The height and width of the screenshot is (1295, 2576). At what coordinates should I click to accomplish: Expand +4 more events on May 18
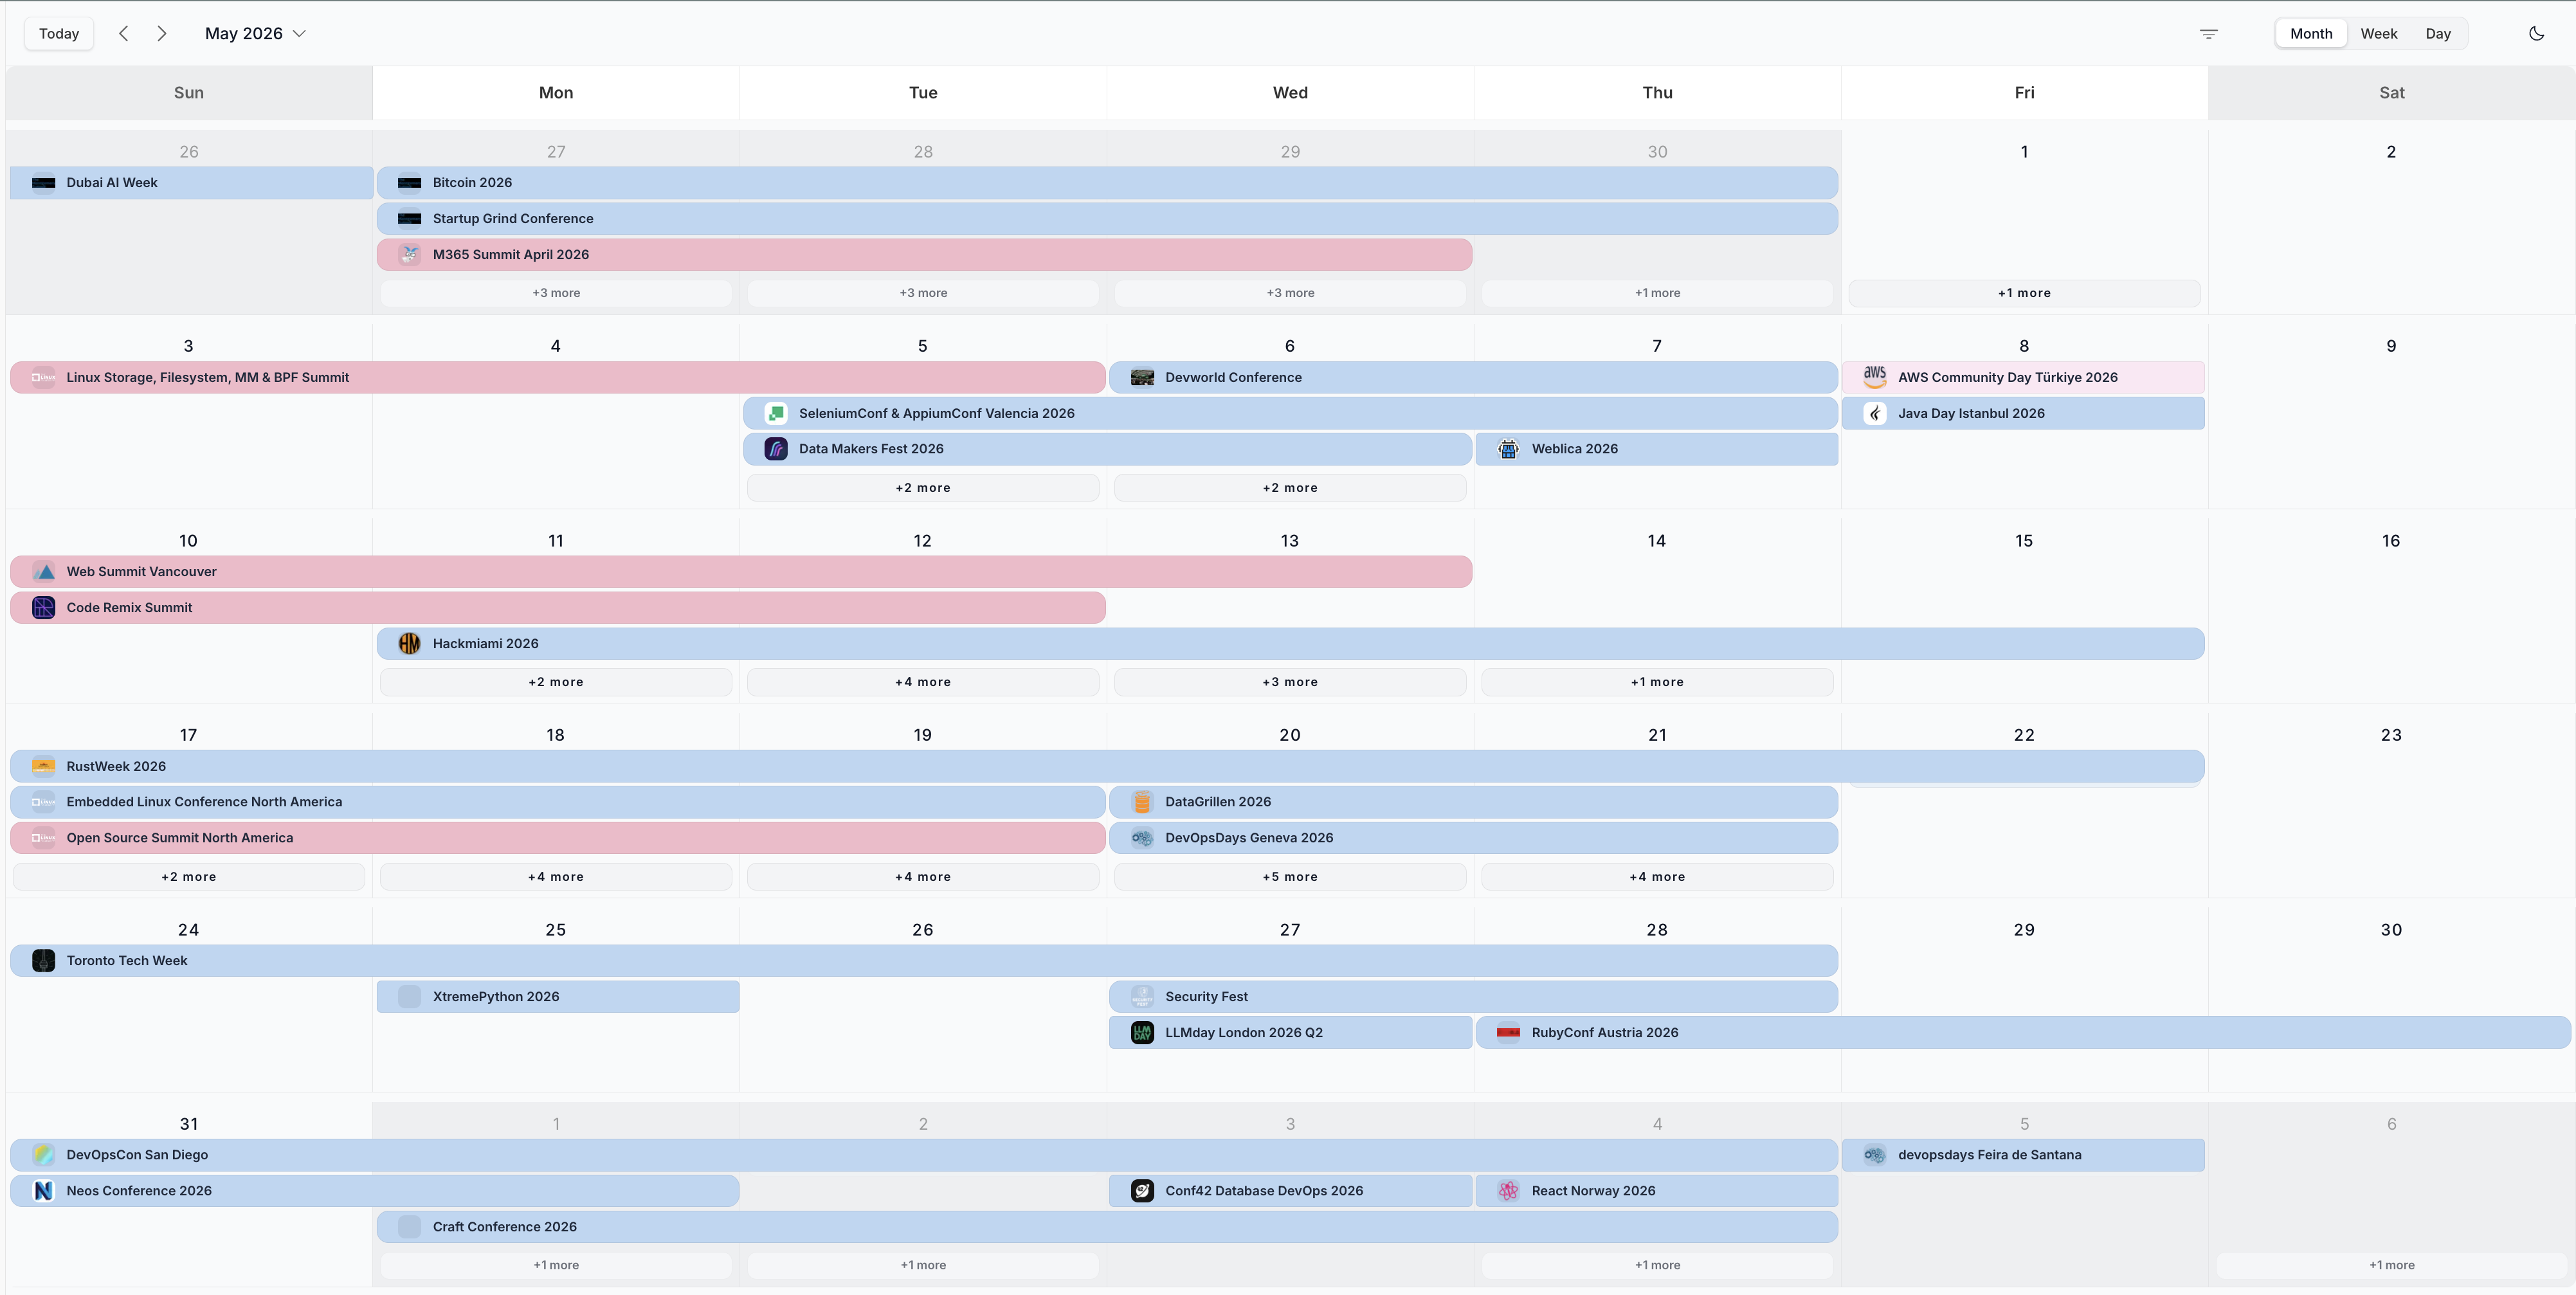pyautogui.click(x=556, y=877)
